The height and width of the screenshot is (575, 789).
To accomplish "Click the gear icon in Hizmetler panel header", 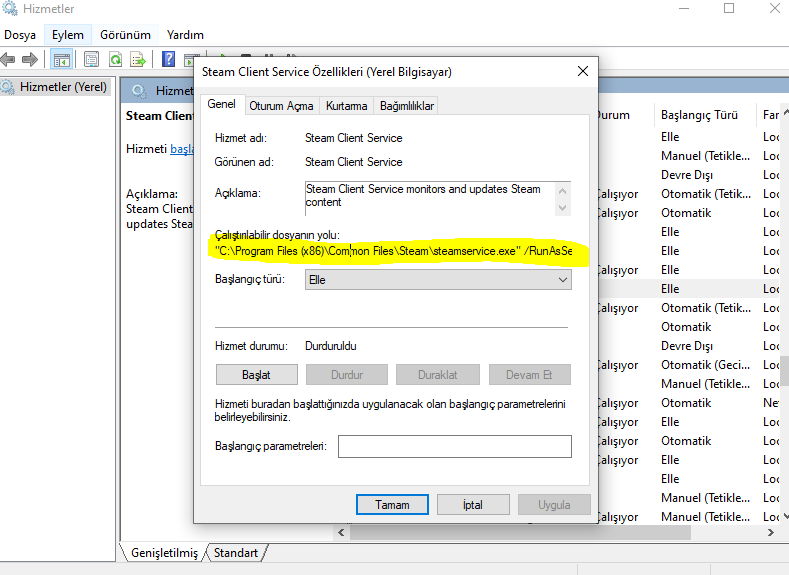I will click(139, 91).
